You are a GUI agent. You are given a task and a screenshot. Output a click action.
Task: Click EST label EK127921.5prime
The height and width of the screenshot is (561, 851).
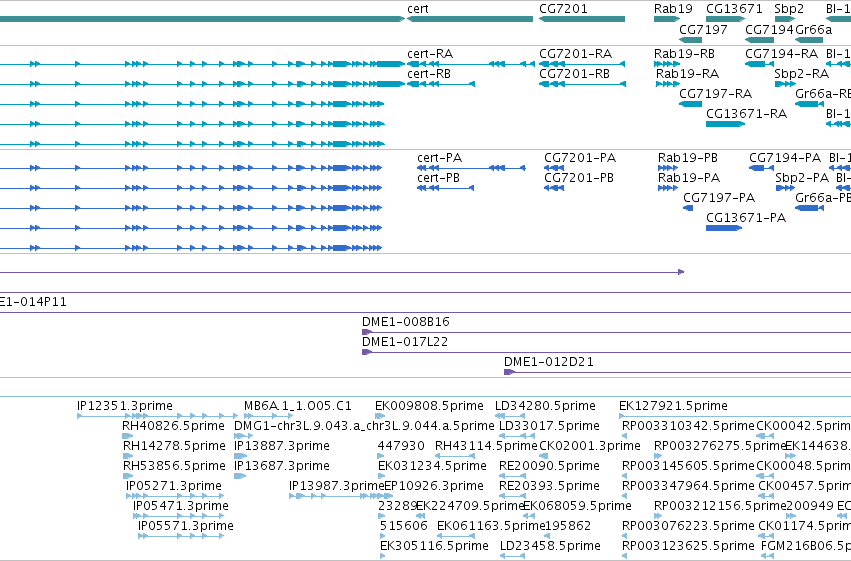tap(673, 406)
